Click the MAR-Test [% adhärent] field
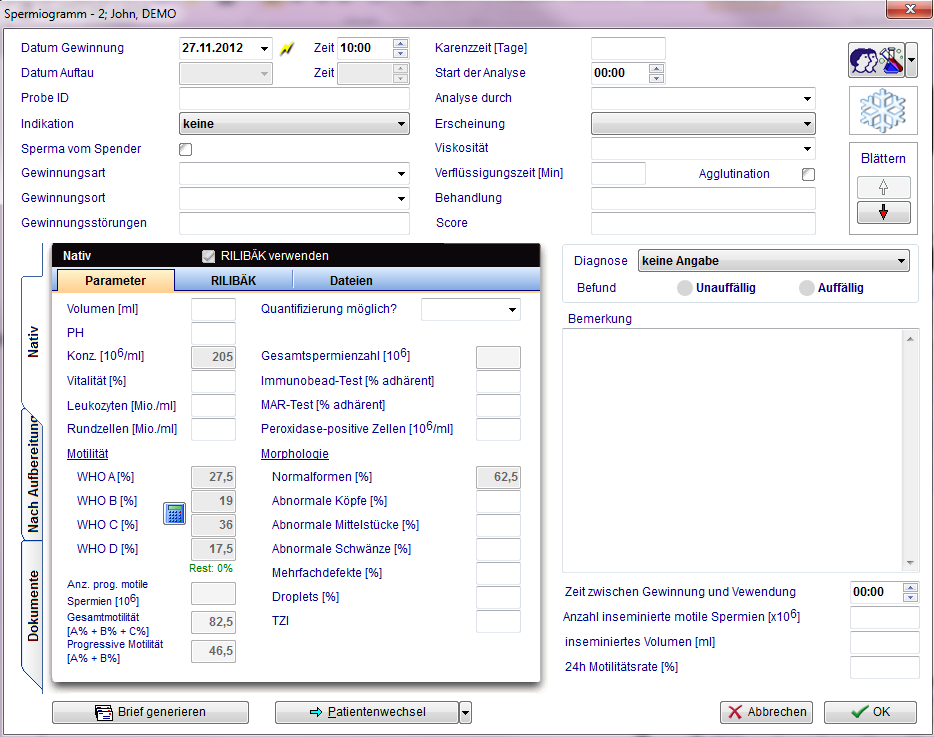934x737 pixels. tap(499, 406)
